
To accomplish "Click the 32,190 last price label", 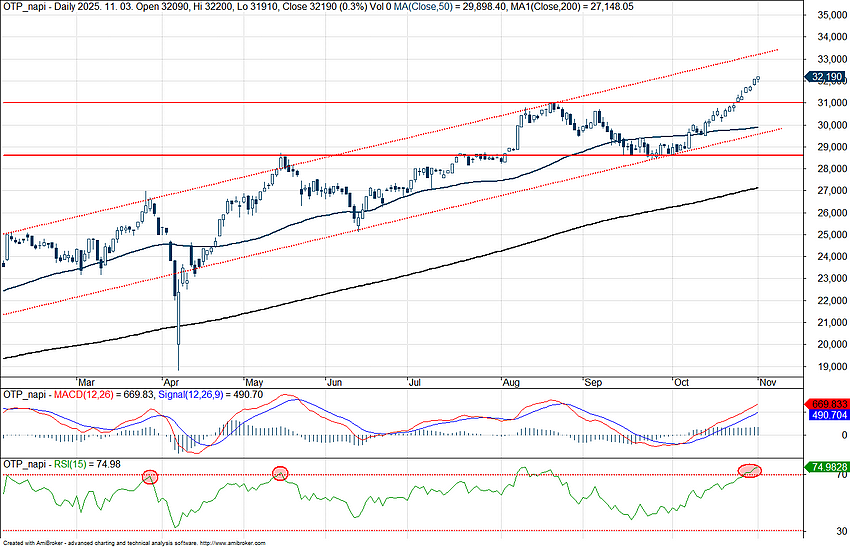I will 826,76.
